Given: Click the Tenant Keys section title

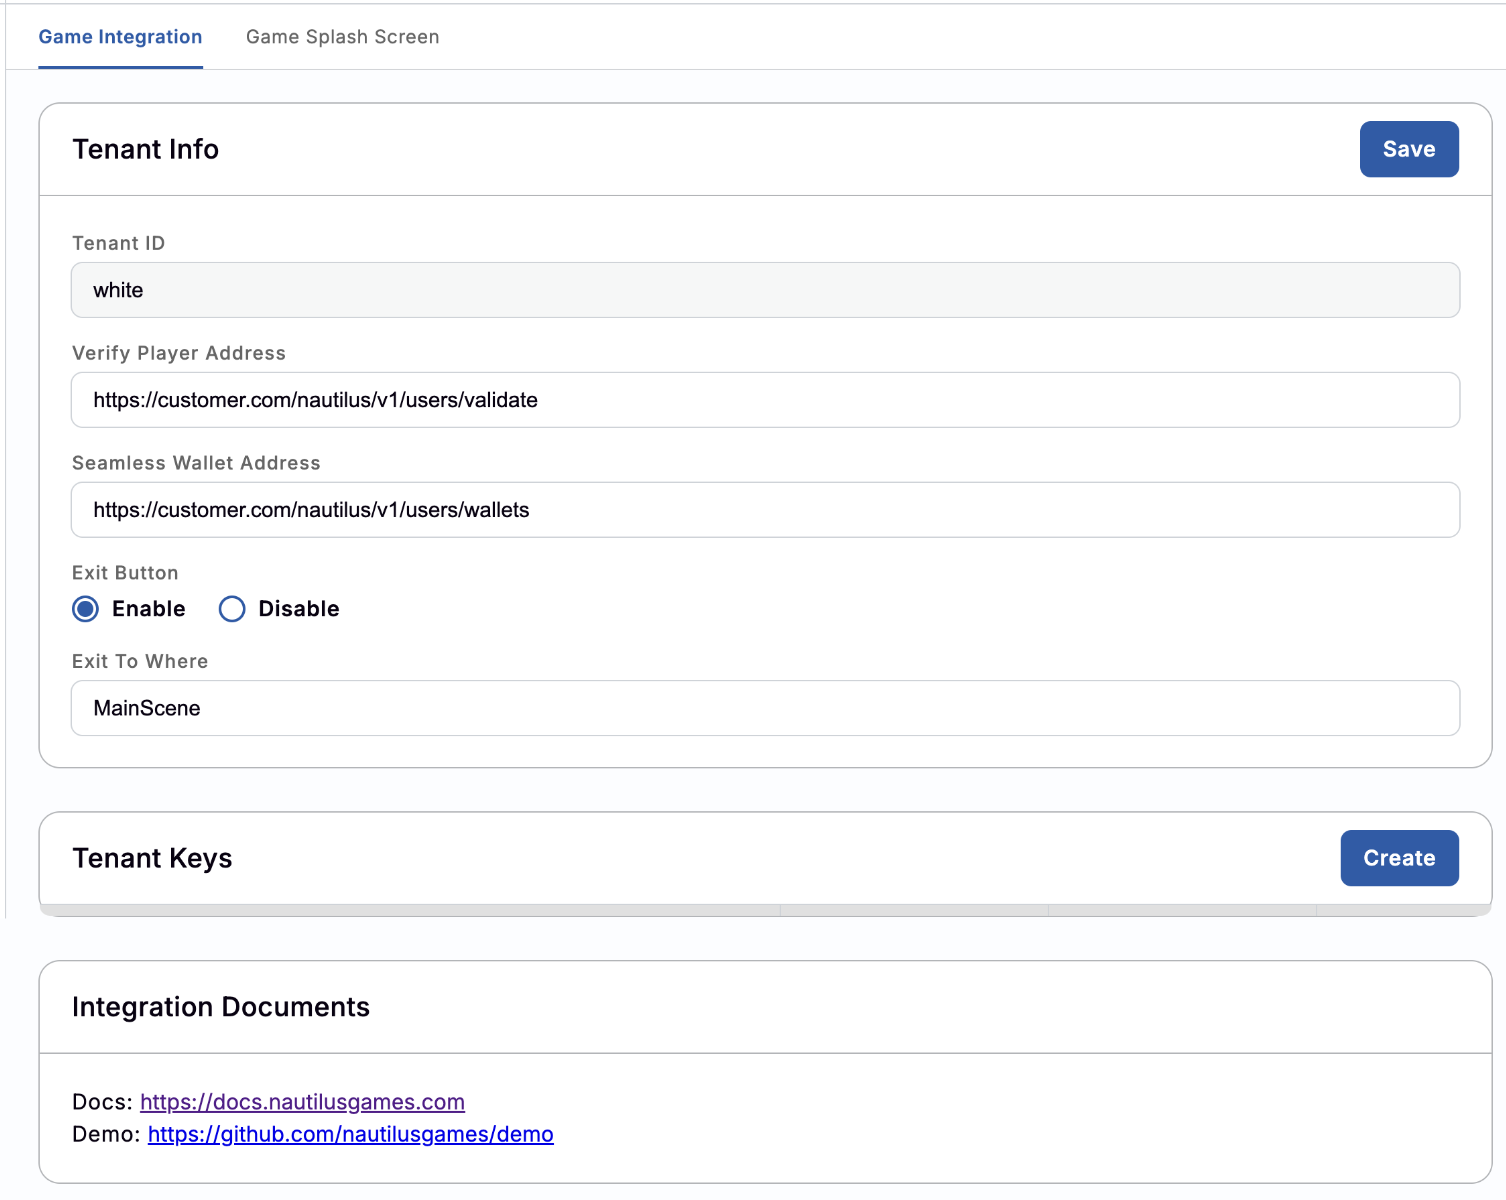Looking at the screenshot, I should (152, 858).
